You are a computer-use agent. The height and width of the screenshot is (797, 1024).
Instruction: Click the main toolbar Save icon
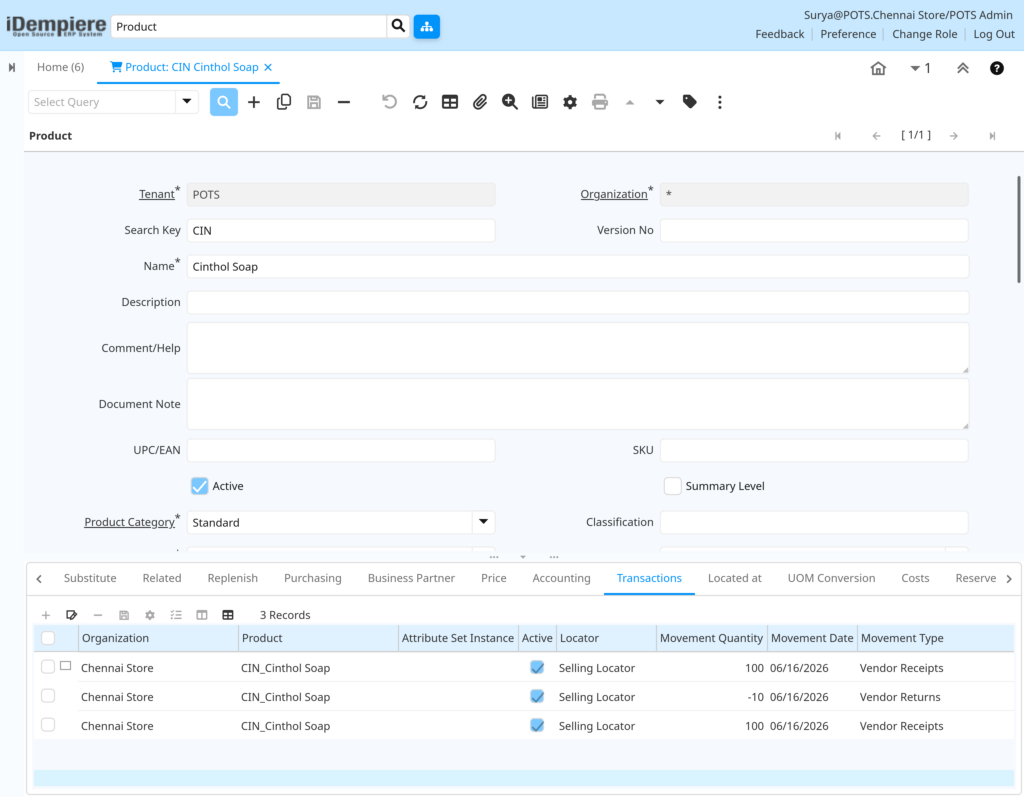pos(314,102)
